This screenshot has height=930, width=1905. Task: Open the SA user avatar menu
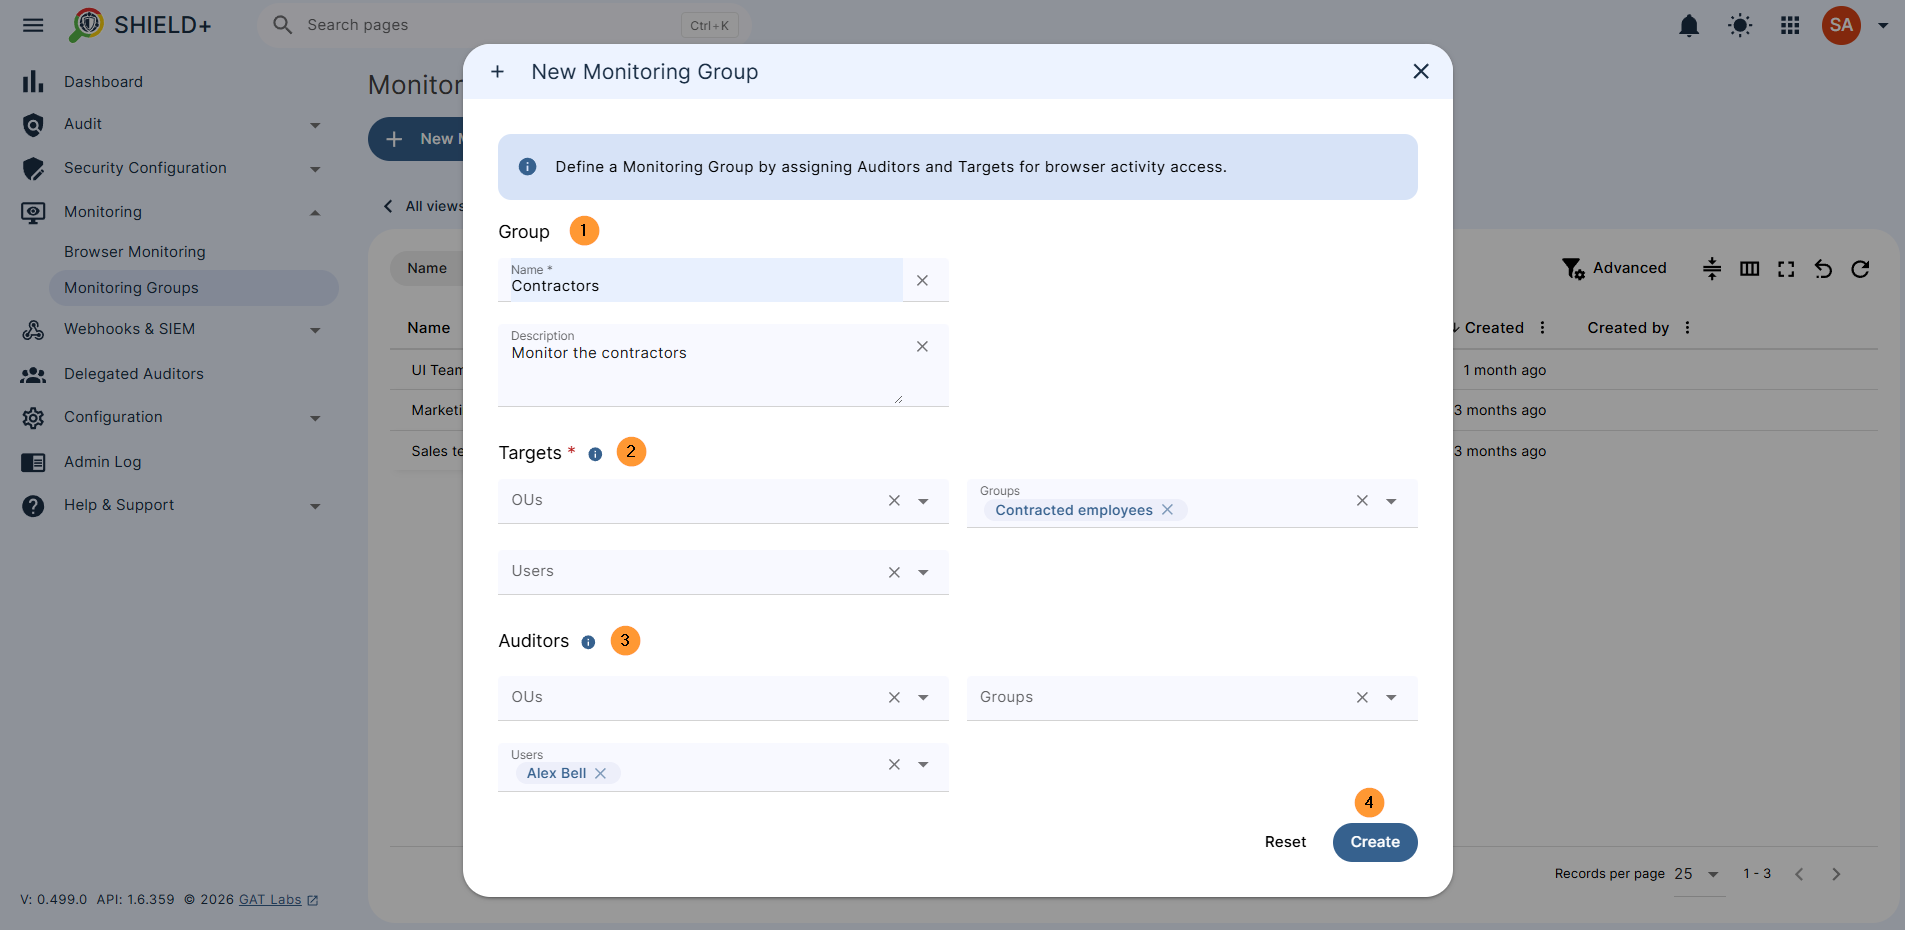(x=1841, y=25)
